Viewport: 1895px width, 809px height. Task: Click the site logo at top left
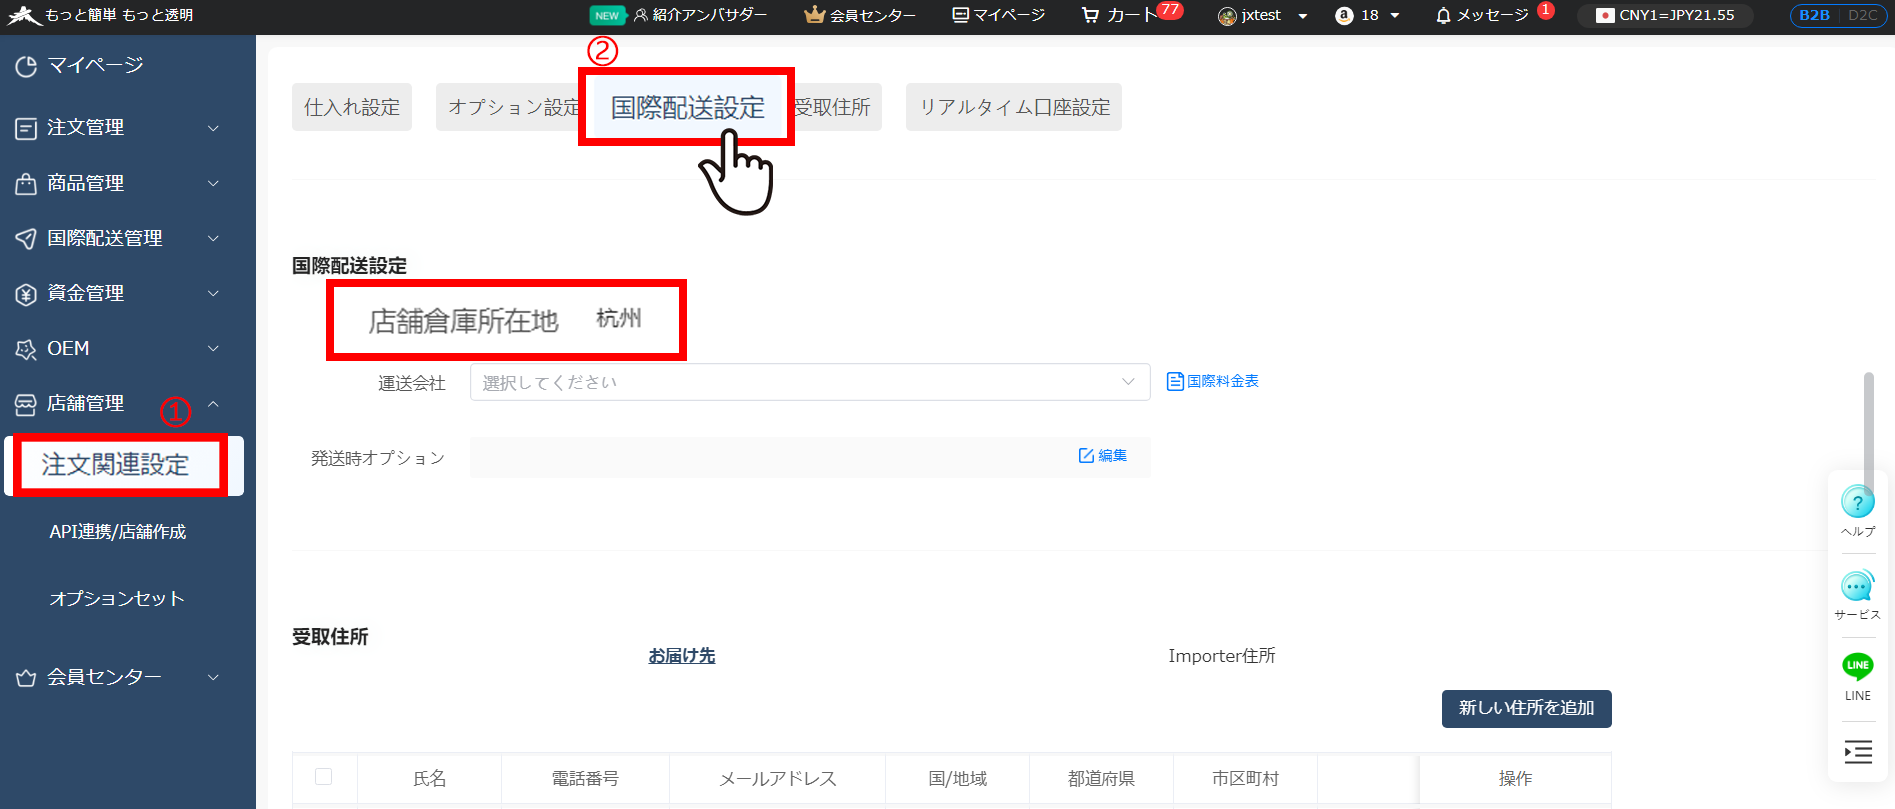(24, 15)
